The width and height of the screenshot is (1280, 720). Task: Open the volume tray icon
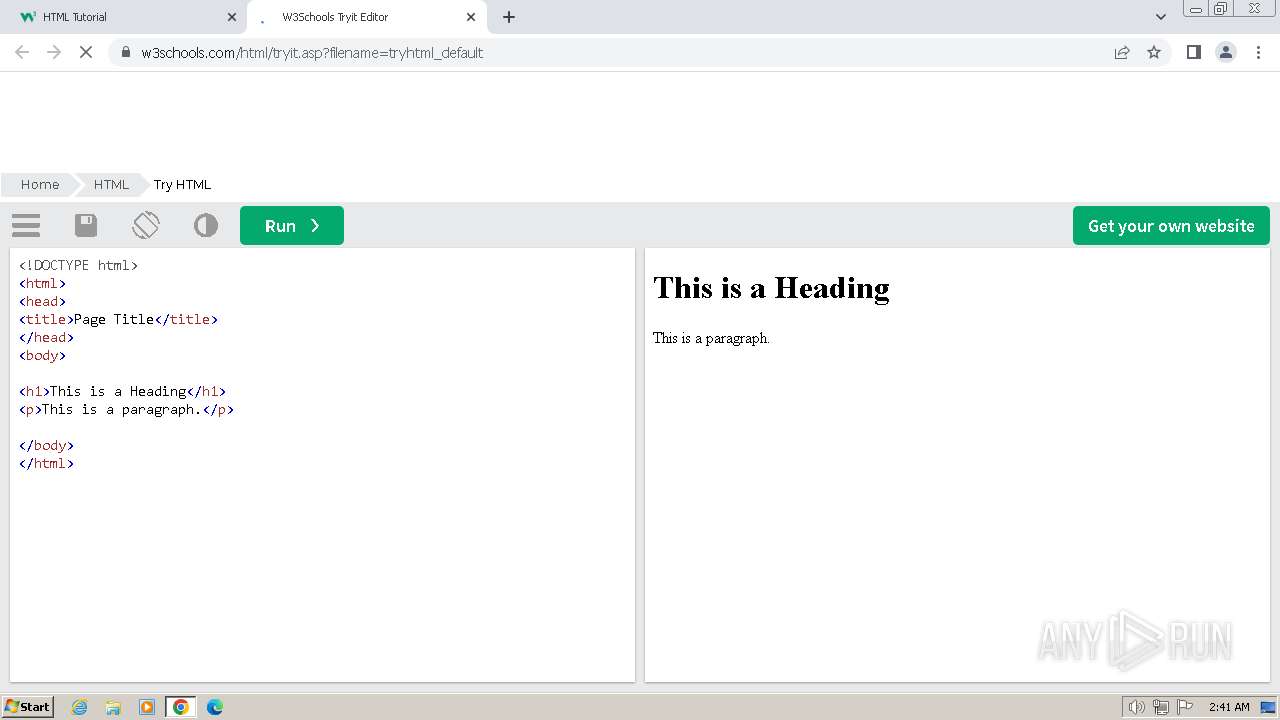pos(1136,707)
